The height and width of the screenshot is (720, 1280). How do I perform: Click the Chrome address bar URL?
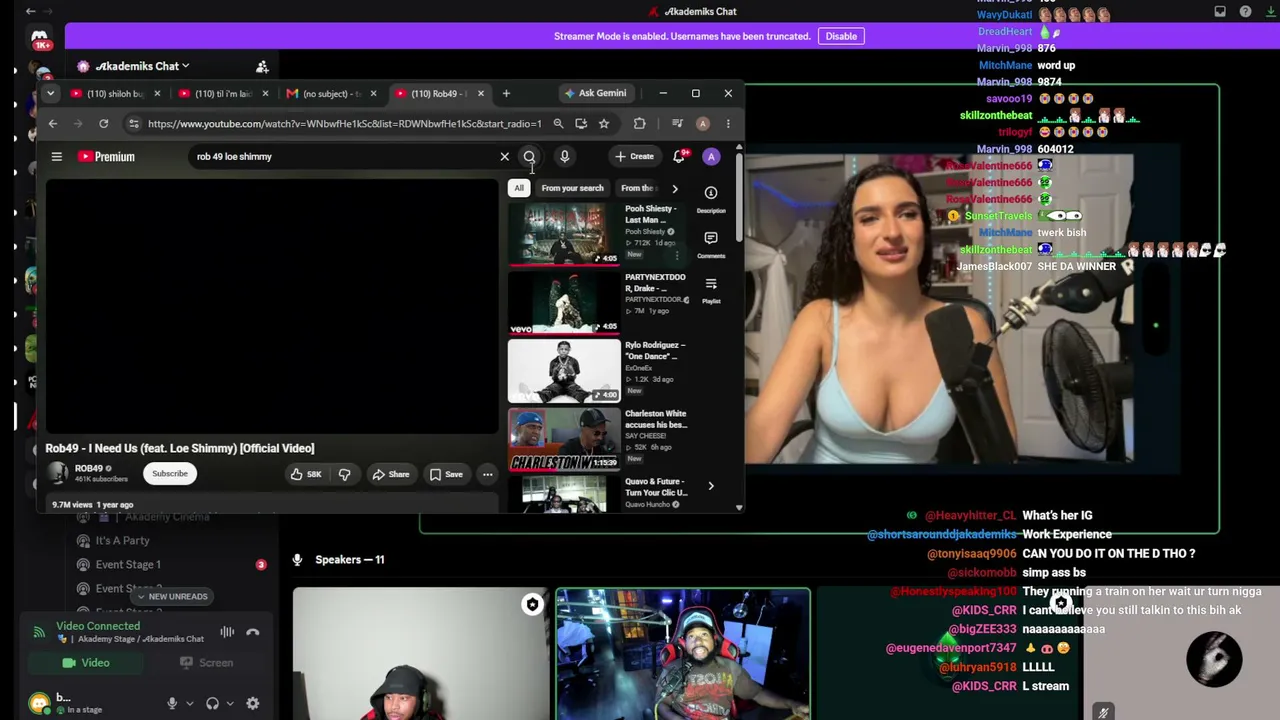click(344, 124)
